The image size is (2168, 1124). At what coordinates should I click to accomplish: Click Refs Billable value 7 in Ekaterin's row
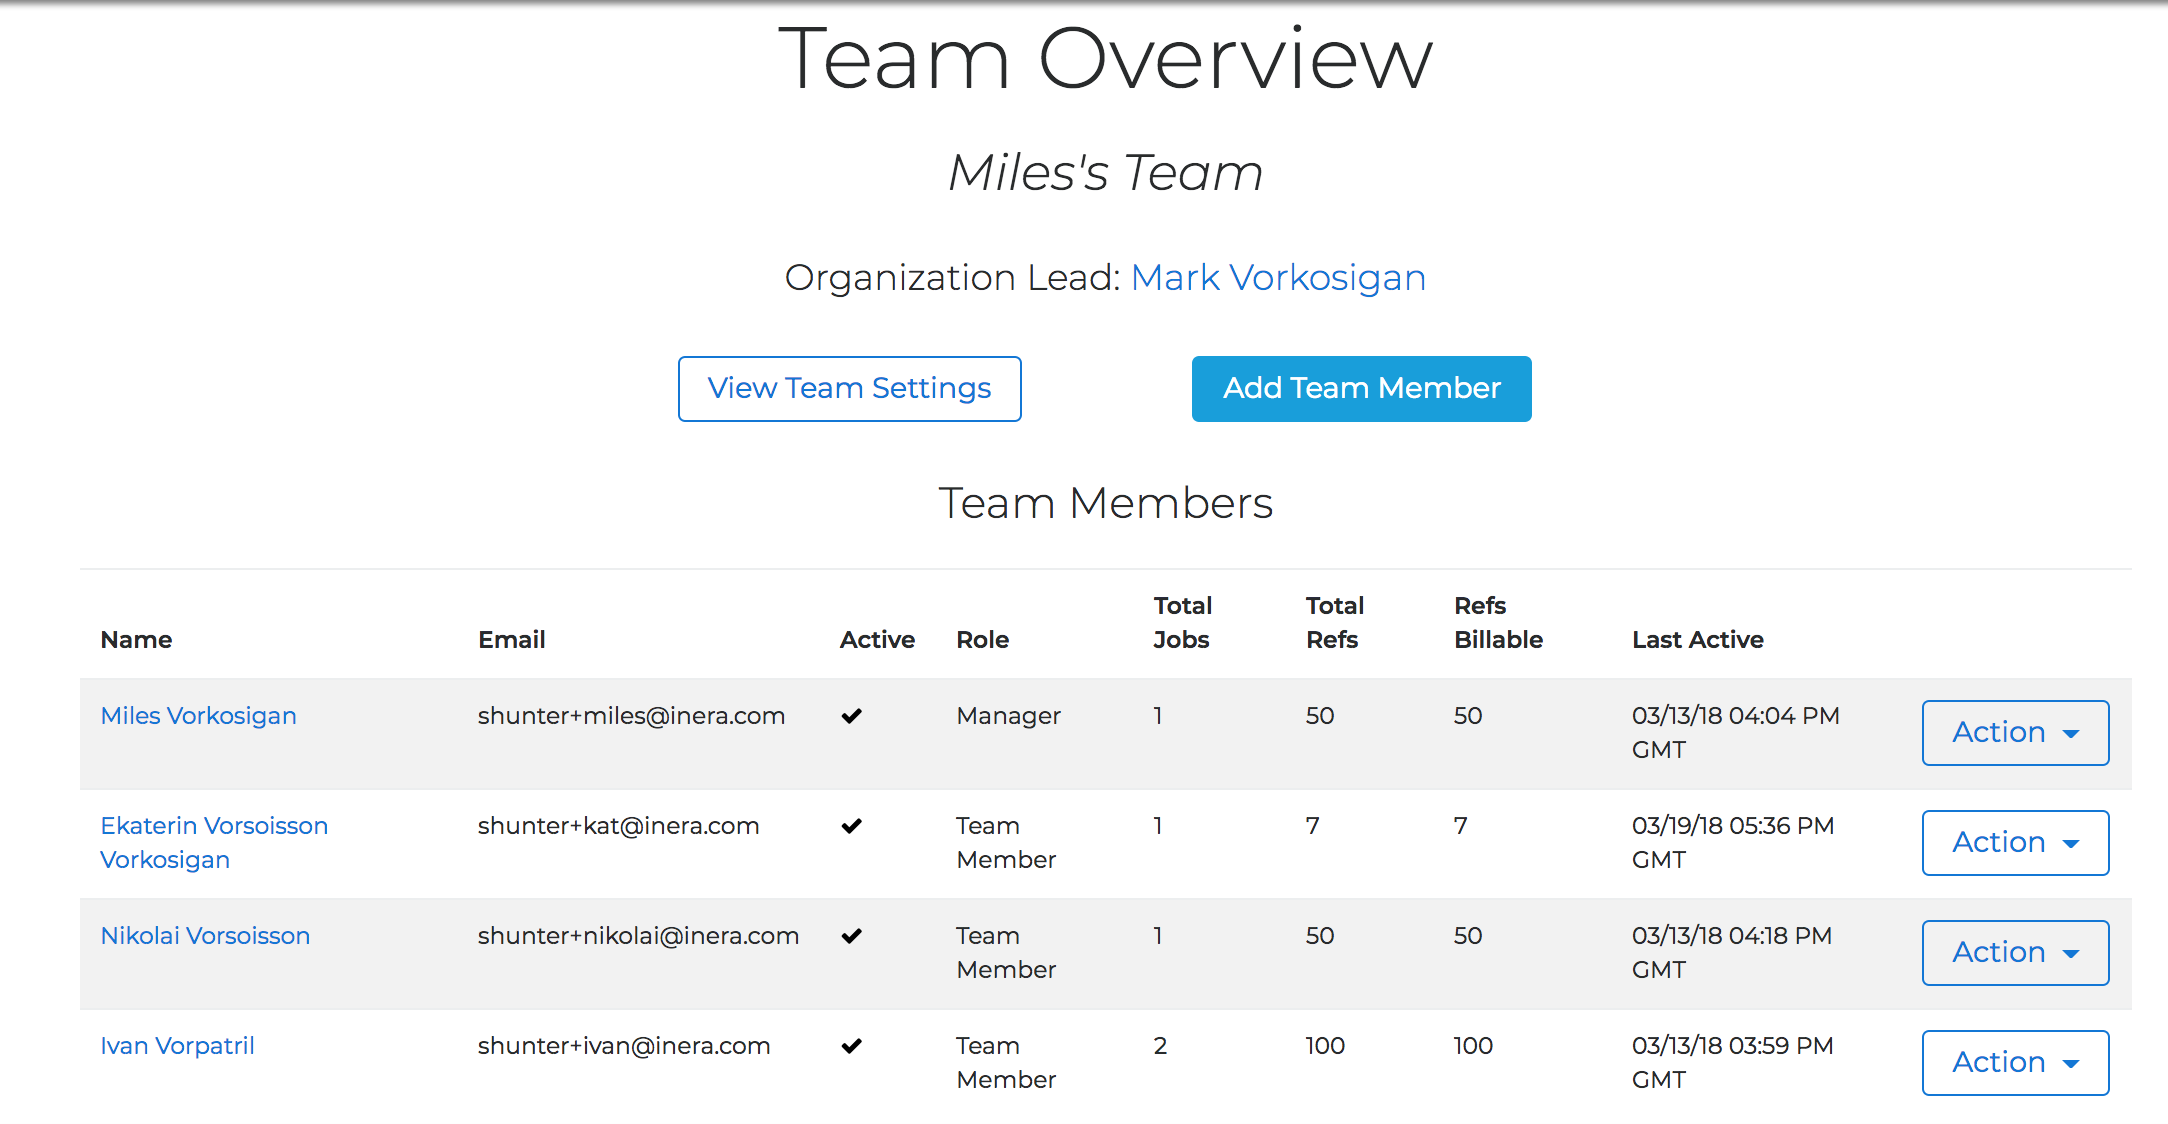click(1461, 826)
